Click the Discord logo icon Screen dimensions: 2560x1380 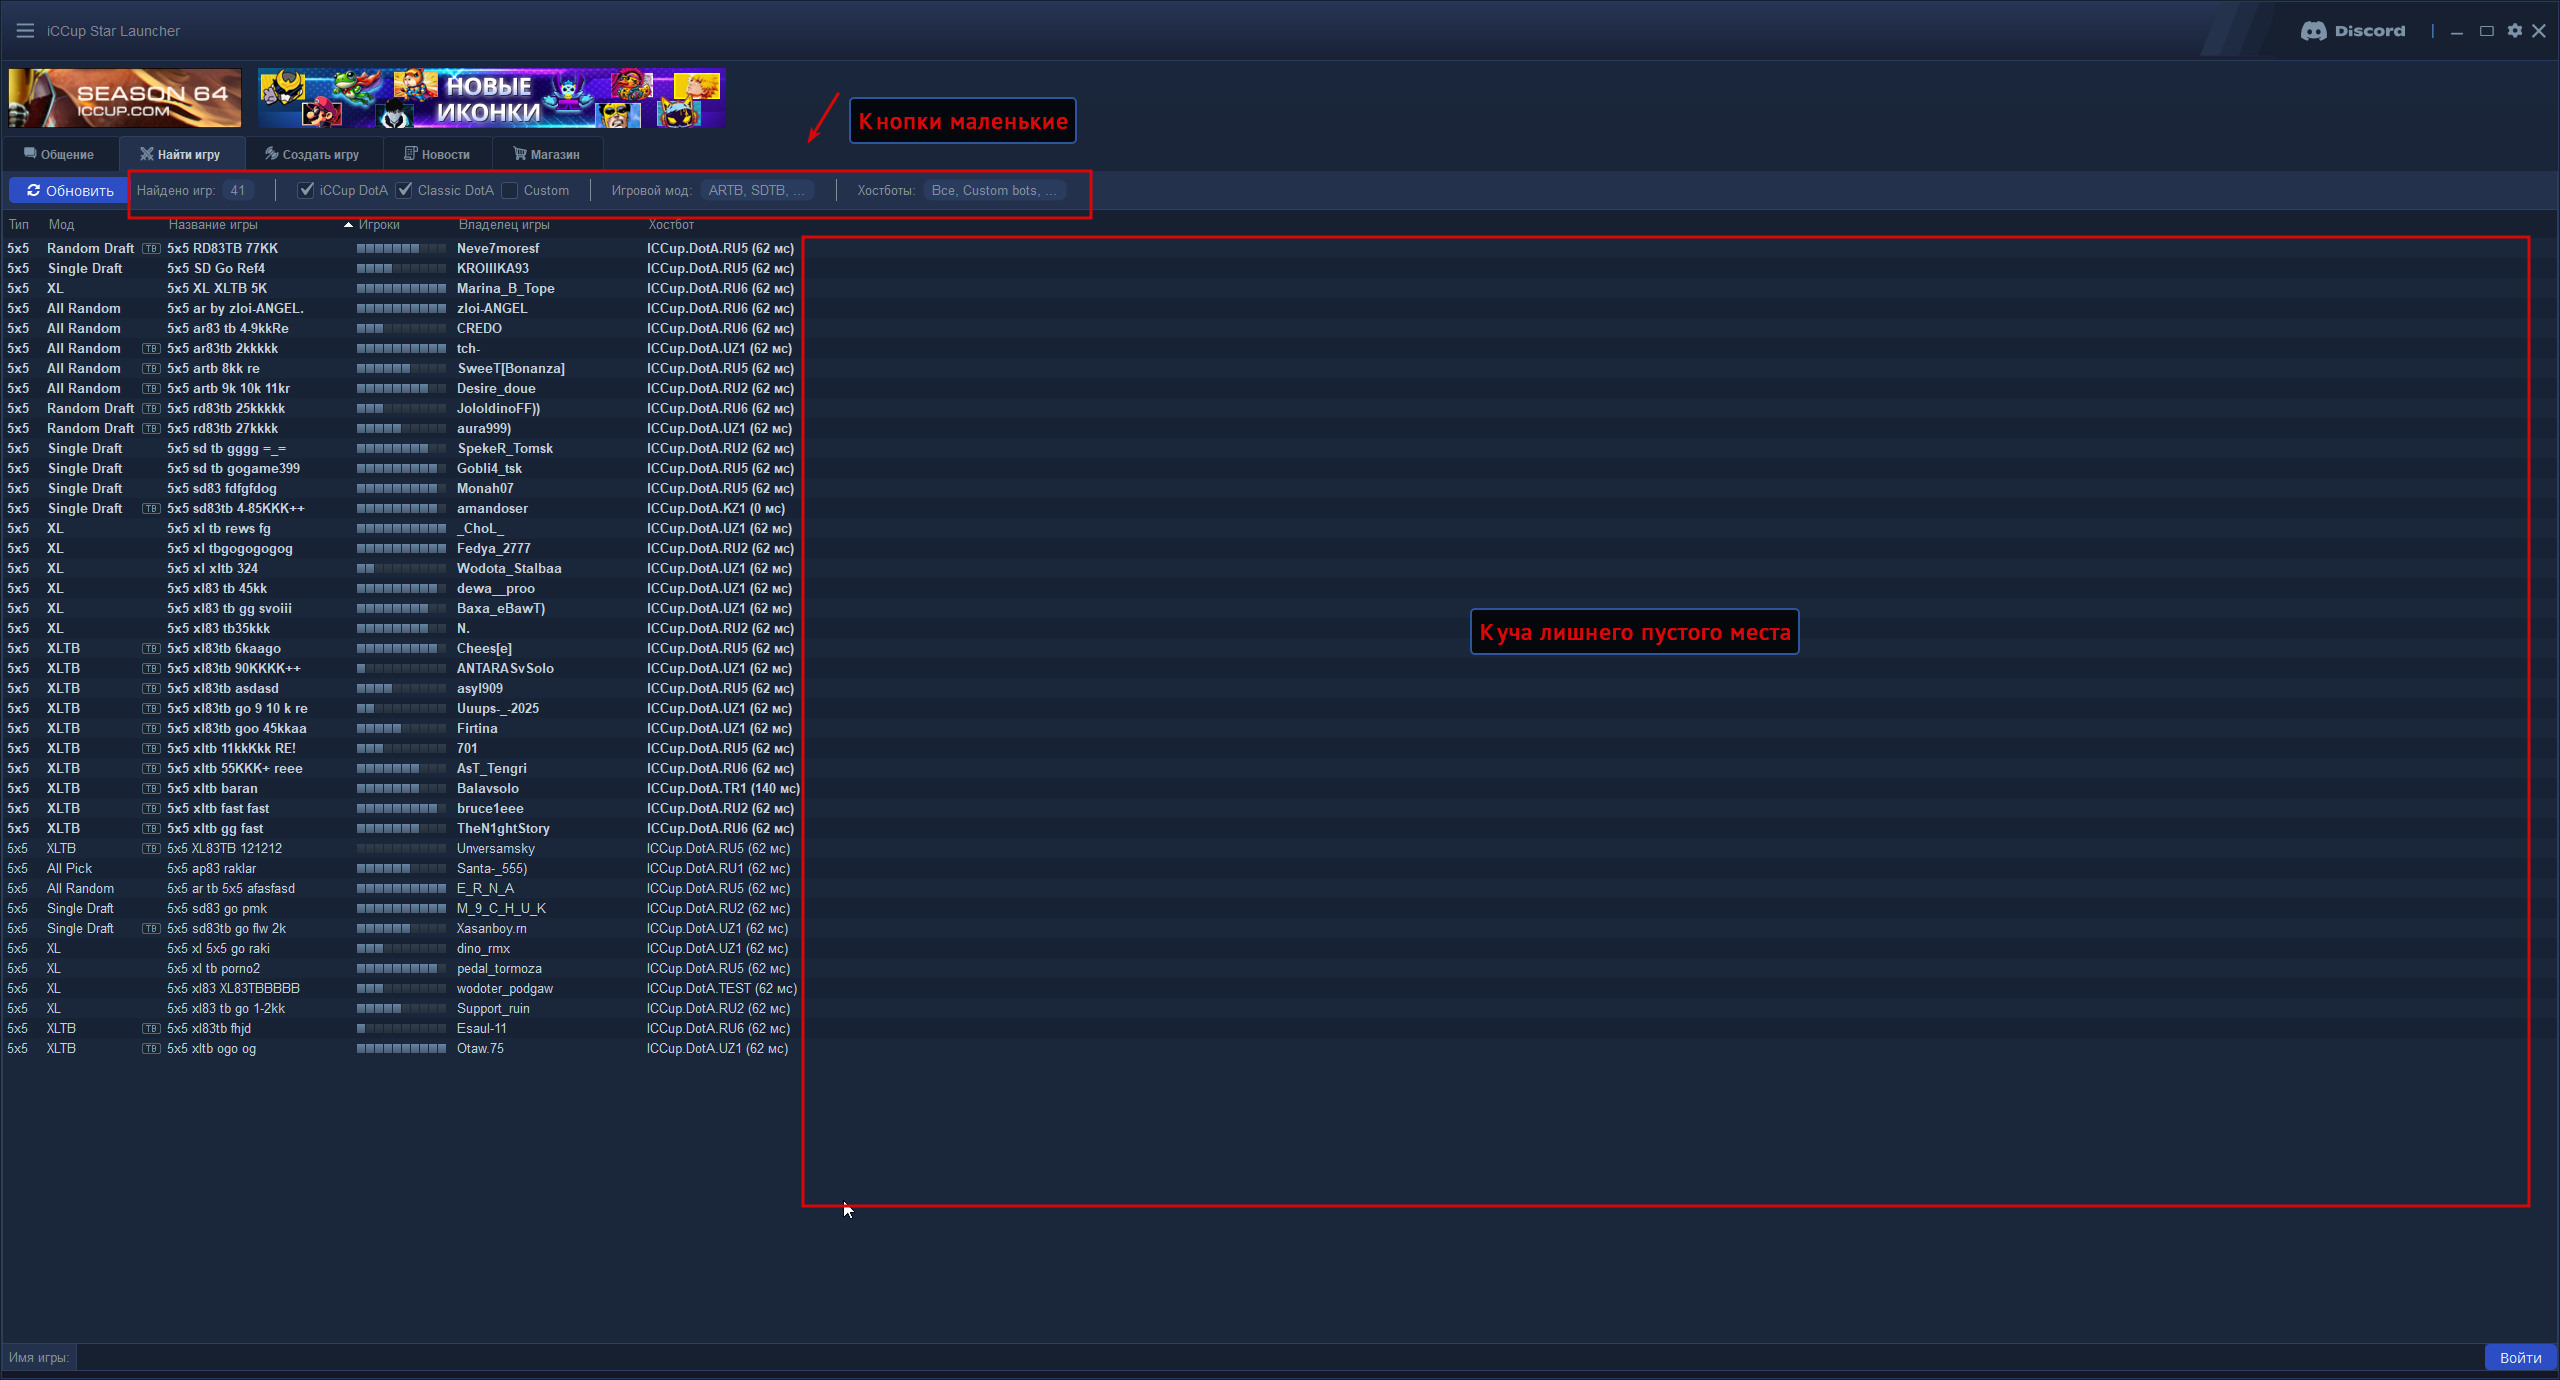(2313, 31)
